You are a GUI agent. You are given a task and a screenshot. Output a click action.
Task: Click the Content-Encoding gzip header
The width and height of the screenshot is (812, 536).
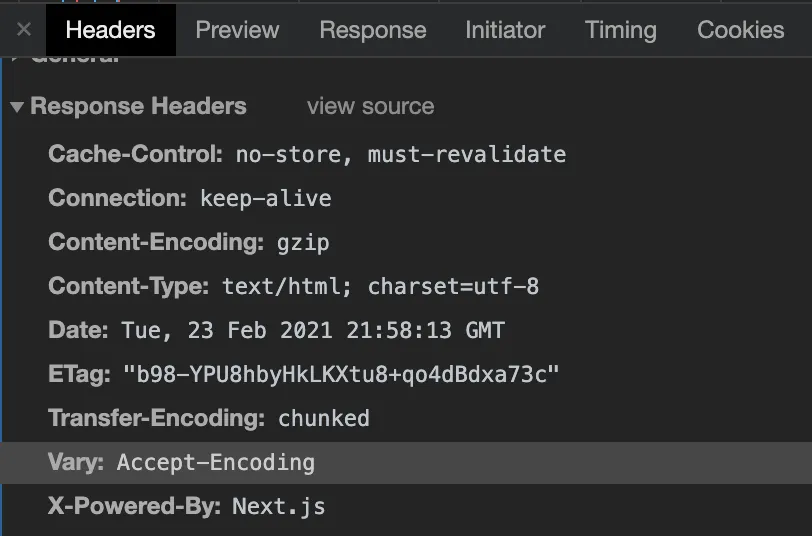189,242
